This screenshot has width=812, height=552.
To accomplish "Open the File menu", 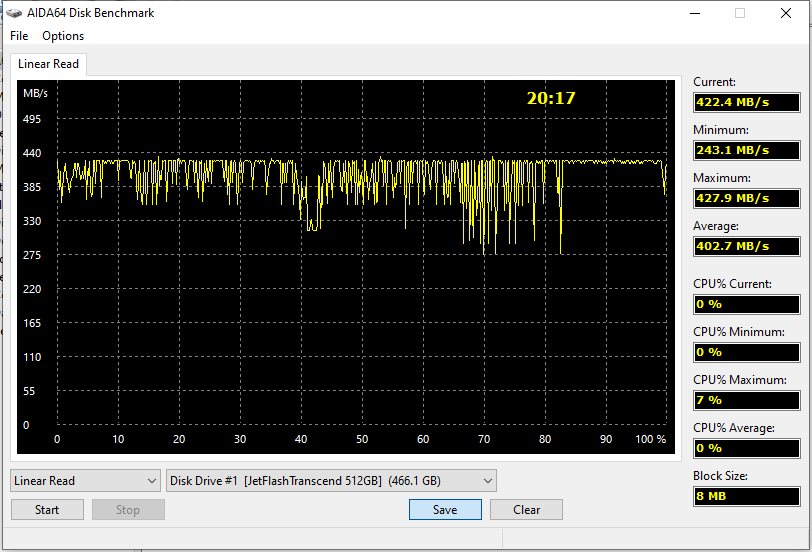I will [19, 36].
